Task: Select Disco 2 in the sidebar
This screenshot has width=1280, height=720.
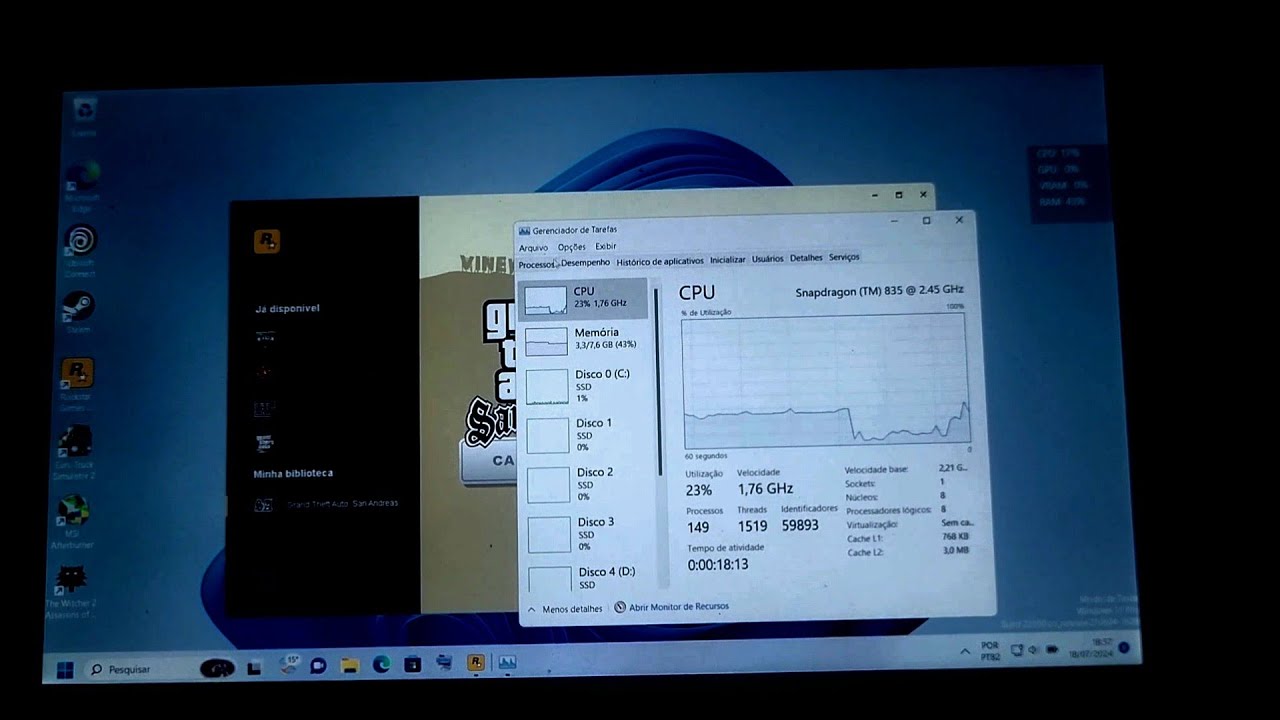Action: [588, 484]
